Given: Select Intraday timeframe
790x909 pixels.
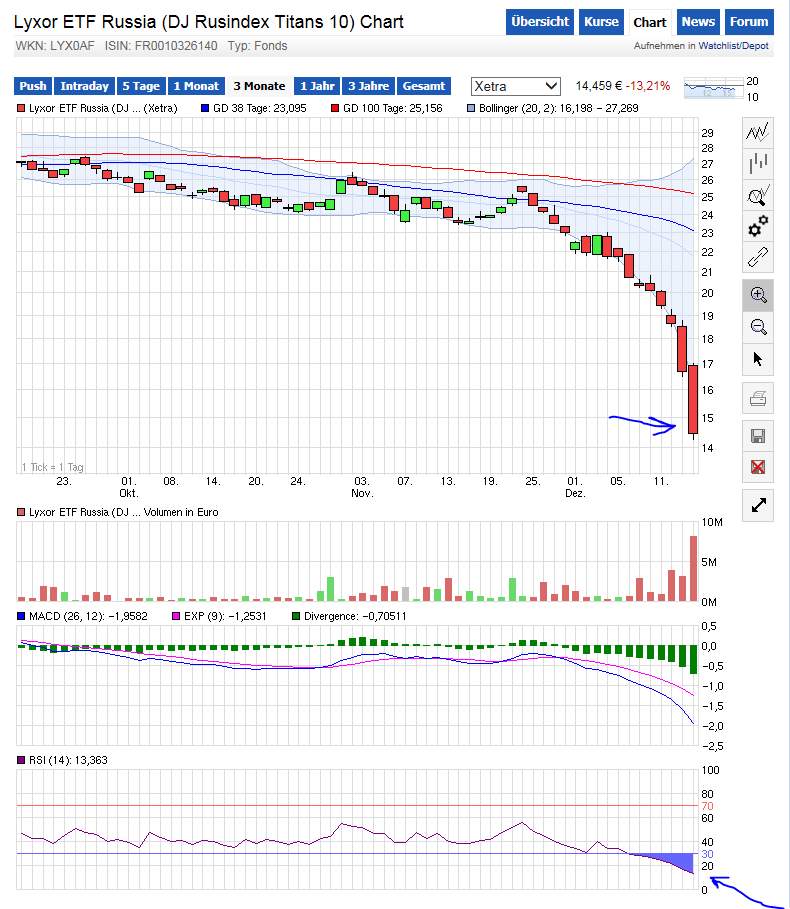Looking at the screenshot, I should pos(84,86).
